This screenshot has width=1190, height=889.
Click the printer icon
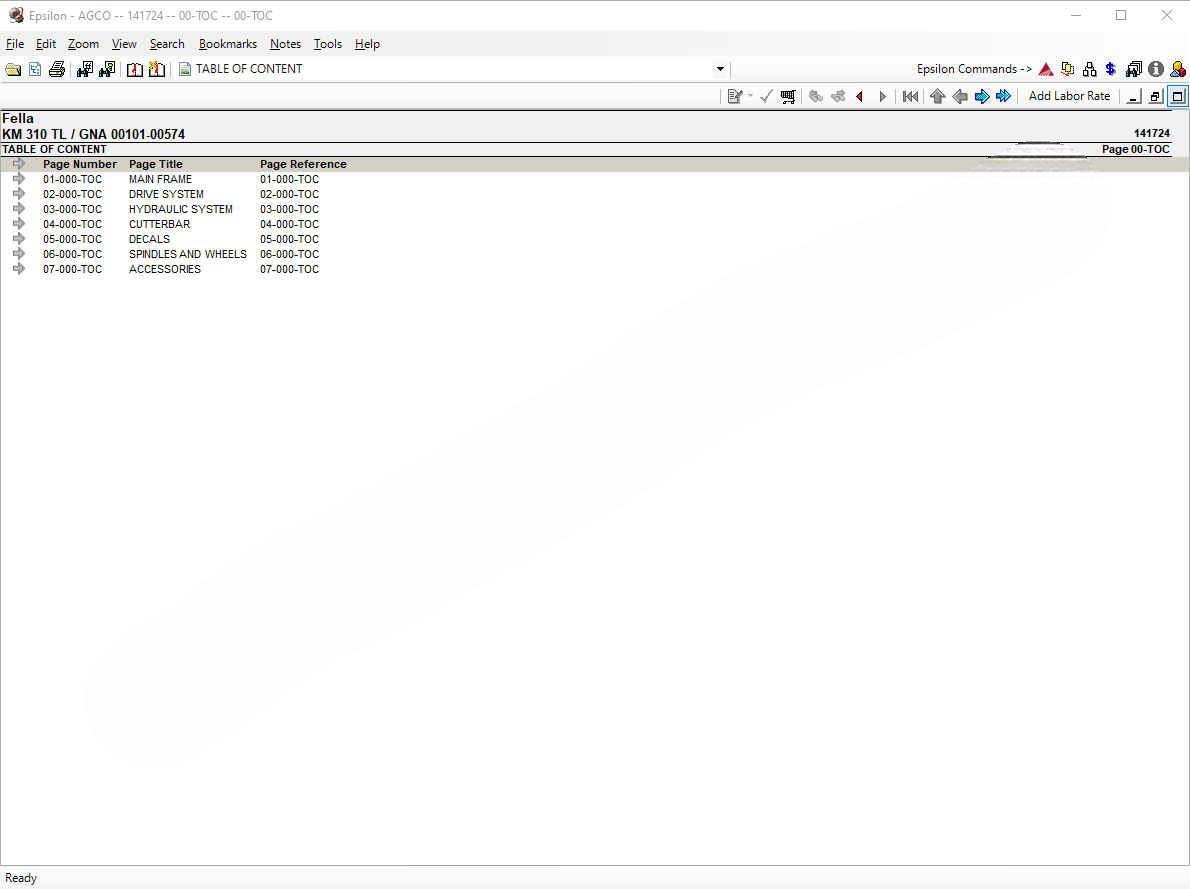57,69
